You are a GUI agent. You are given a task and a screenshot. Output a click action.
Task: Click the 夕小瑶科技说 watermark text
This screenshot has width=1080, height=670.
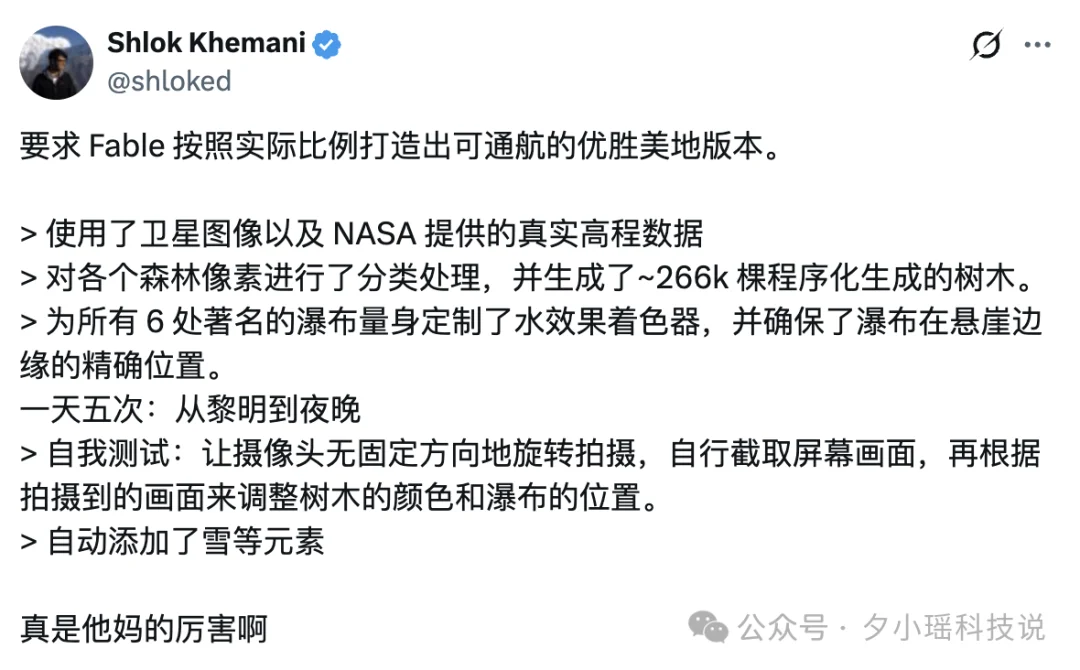(954, 627)
